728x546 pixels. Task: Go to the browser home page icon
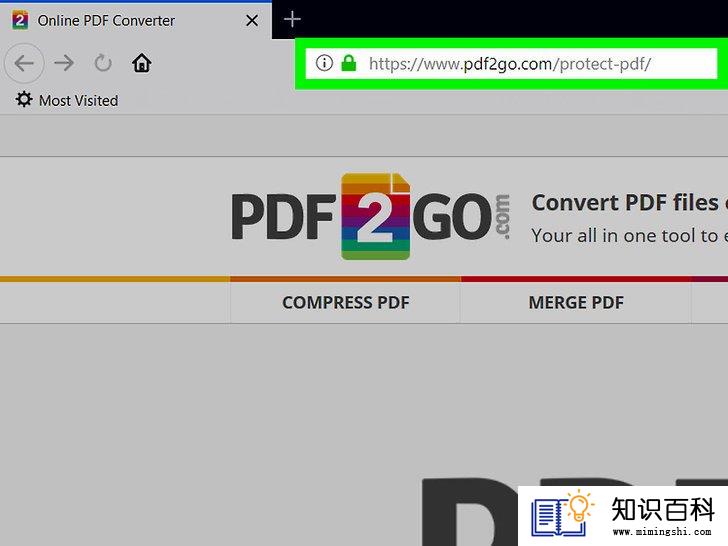[x=142, y=63]
